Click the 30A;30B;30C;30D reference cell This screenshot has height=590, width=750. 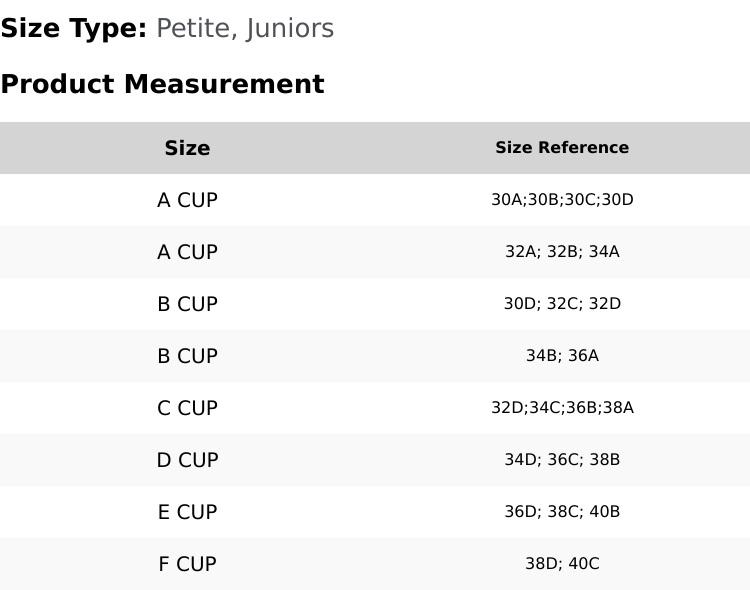point(562,200)
